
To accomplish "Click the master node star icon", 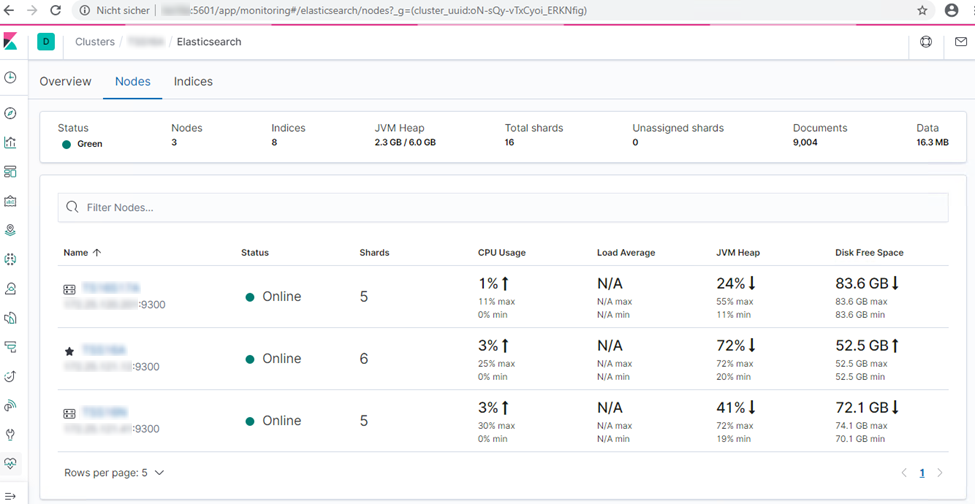I will (x=69, y=351).
